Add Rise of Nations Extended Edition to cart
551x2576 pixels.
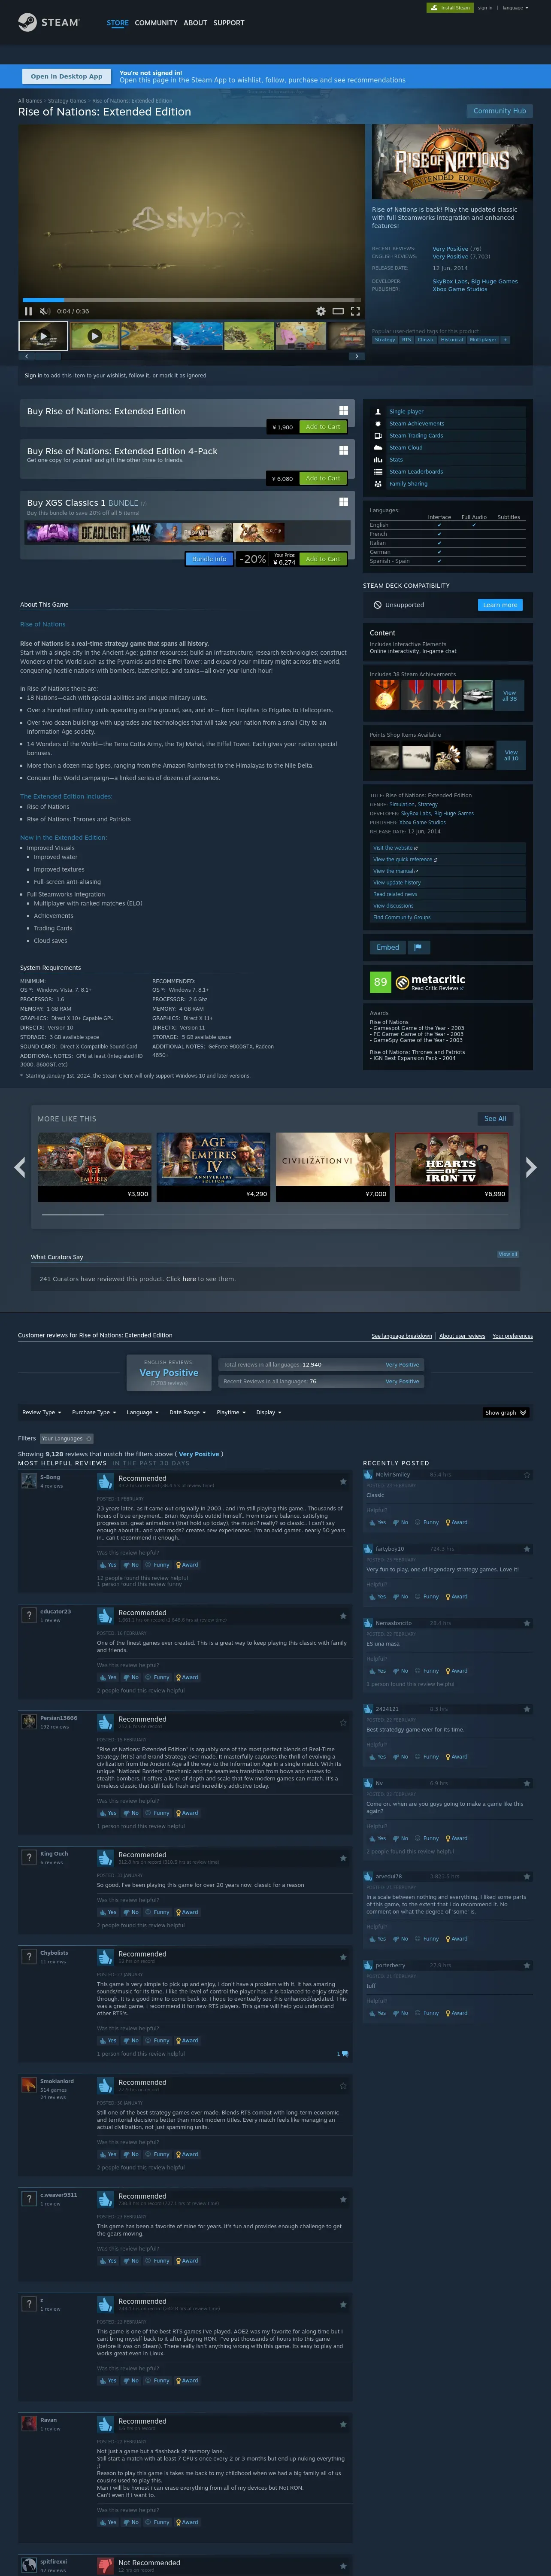click(323, 427)
